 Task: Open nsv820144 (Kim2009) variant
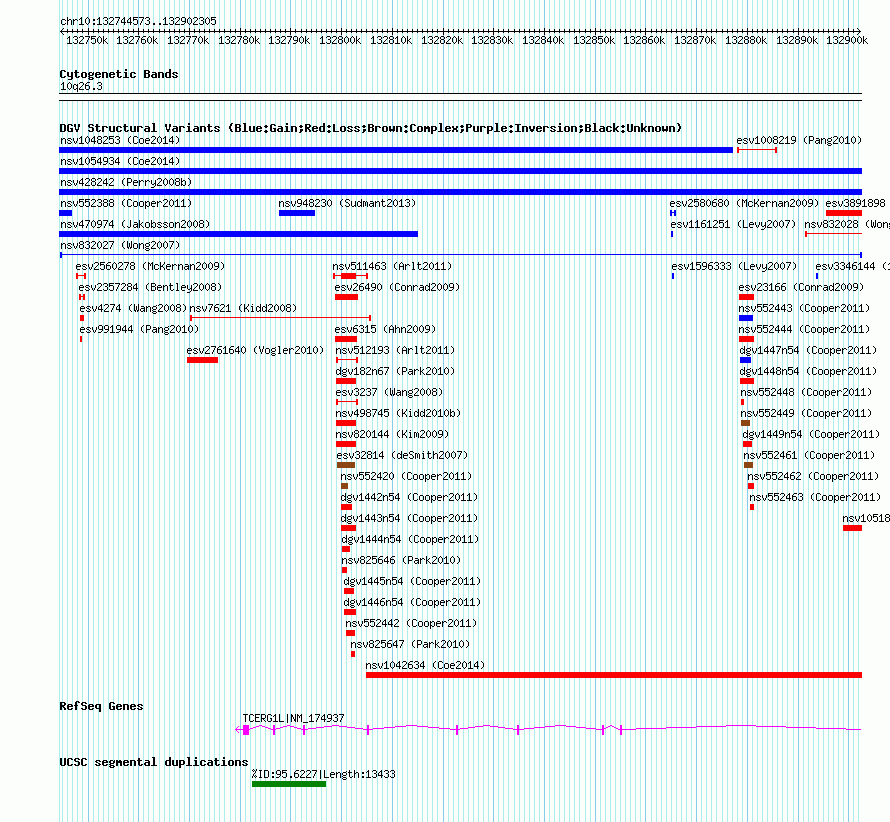pos(392,434)
